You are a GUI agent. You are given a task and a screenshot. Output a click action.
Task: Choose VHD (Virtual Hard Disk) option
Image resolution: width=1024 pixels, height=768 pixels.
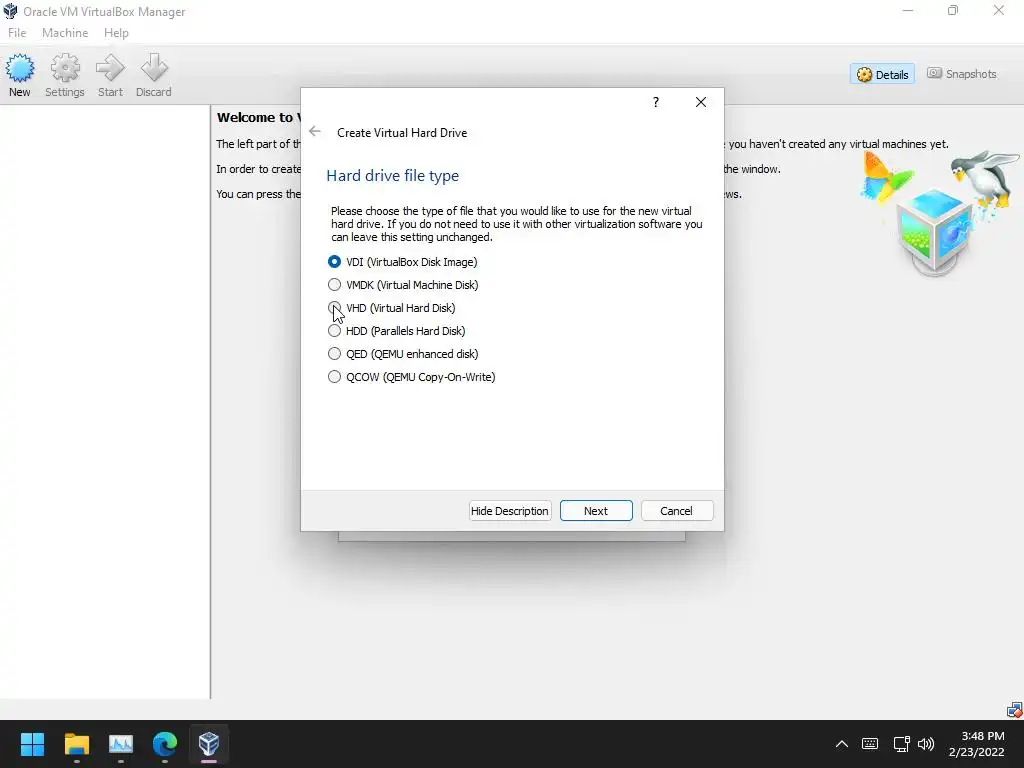tap(392, 308)
